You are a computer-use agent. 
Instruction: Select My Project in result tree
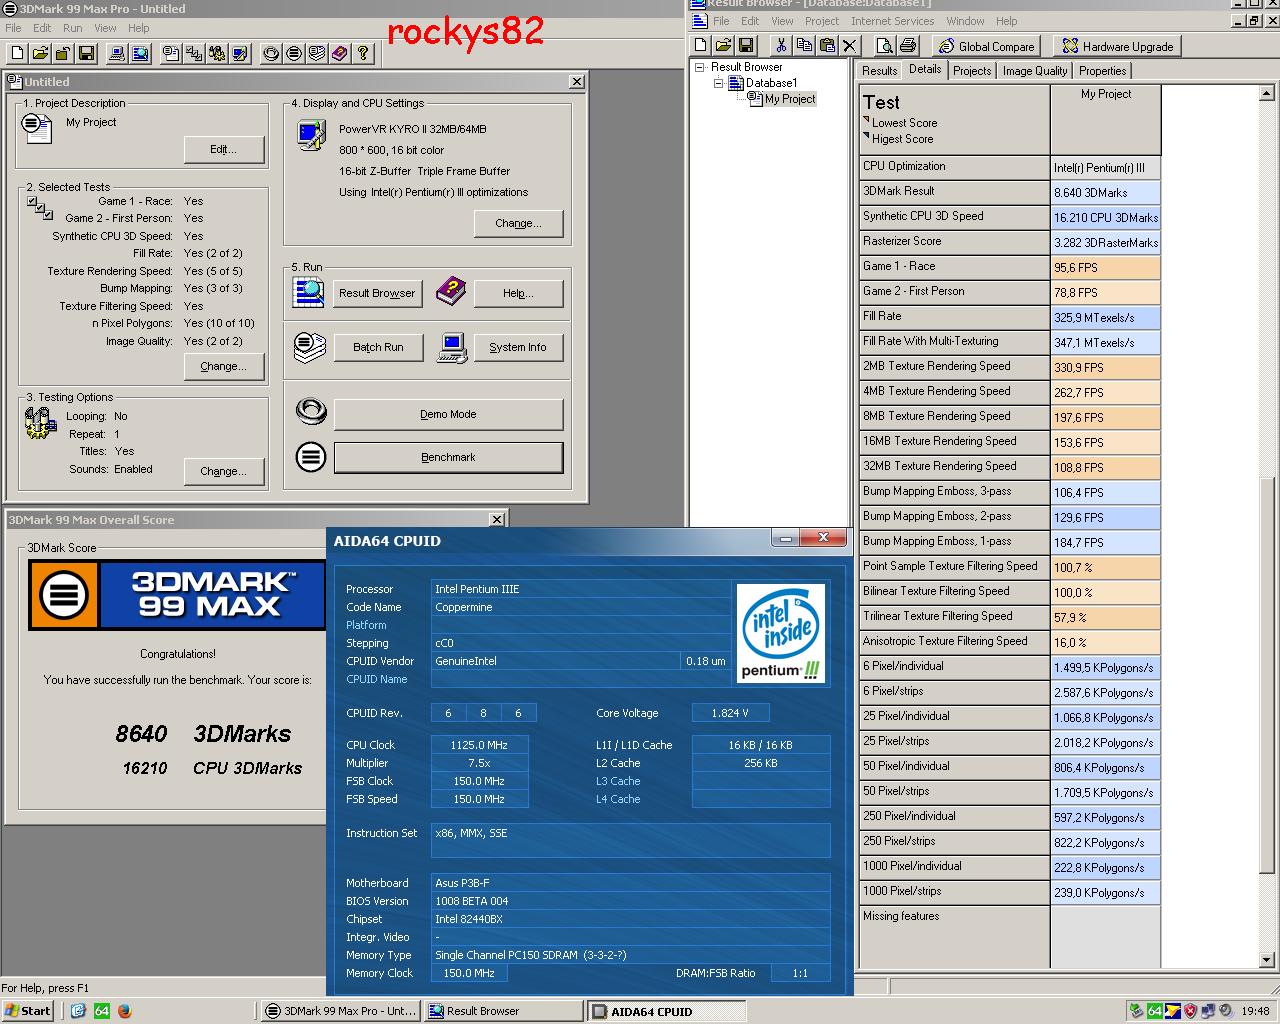790,99
